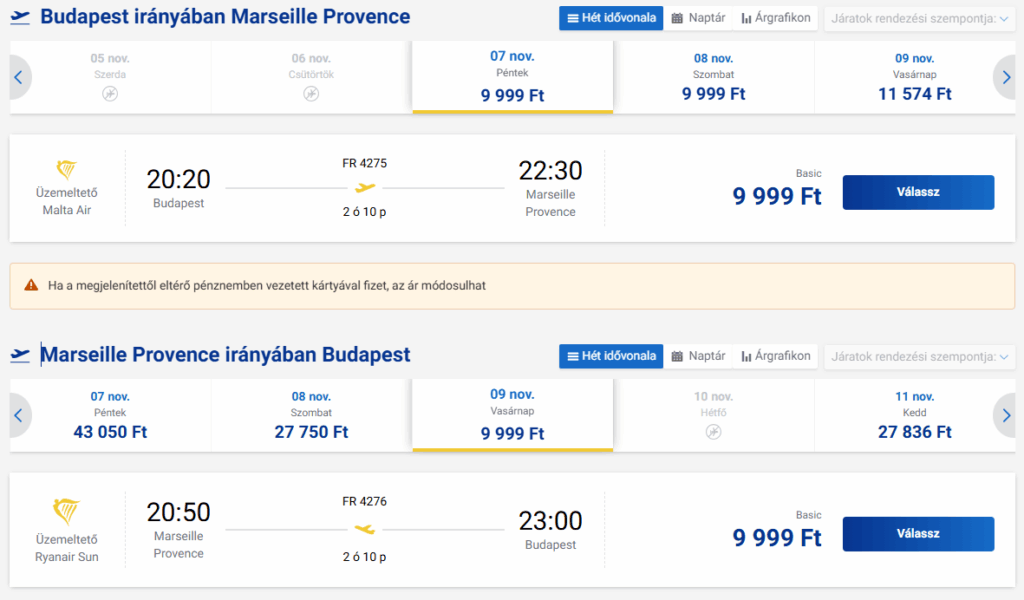Click the Ryanair Sun operator logo
Image resolution: width=1024 pixels, height=600 pixels.
67,511
